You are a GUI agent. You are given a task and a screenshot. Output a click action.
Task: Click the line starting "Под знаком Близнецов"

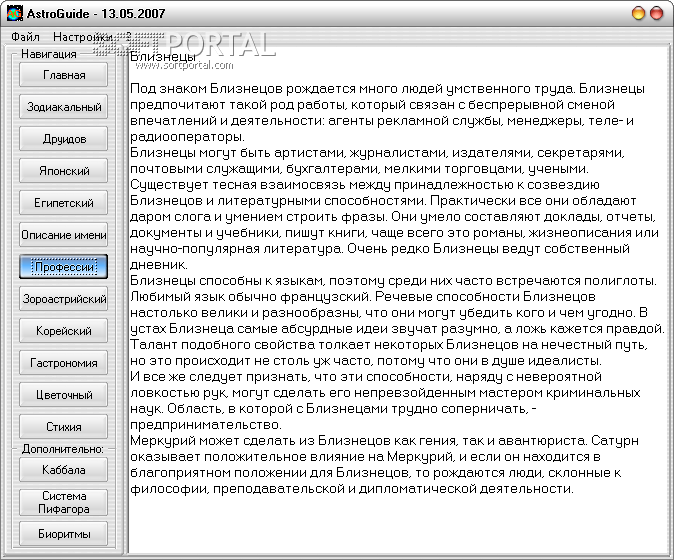tap(387, 89)
